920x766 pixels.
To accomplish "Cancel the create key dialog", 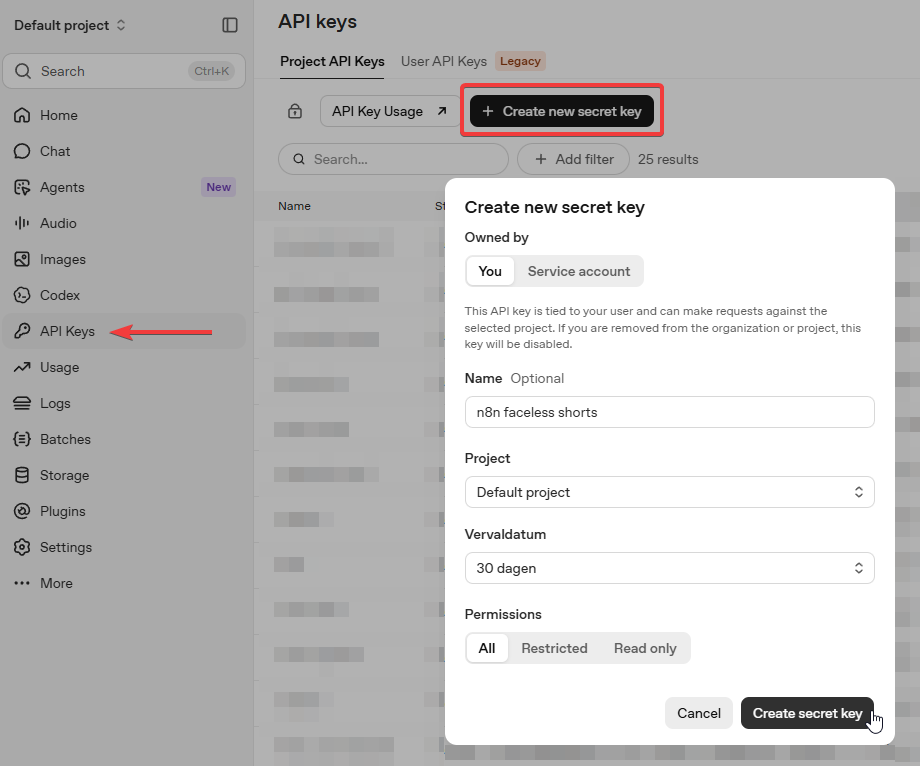I will [698, 713].
